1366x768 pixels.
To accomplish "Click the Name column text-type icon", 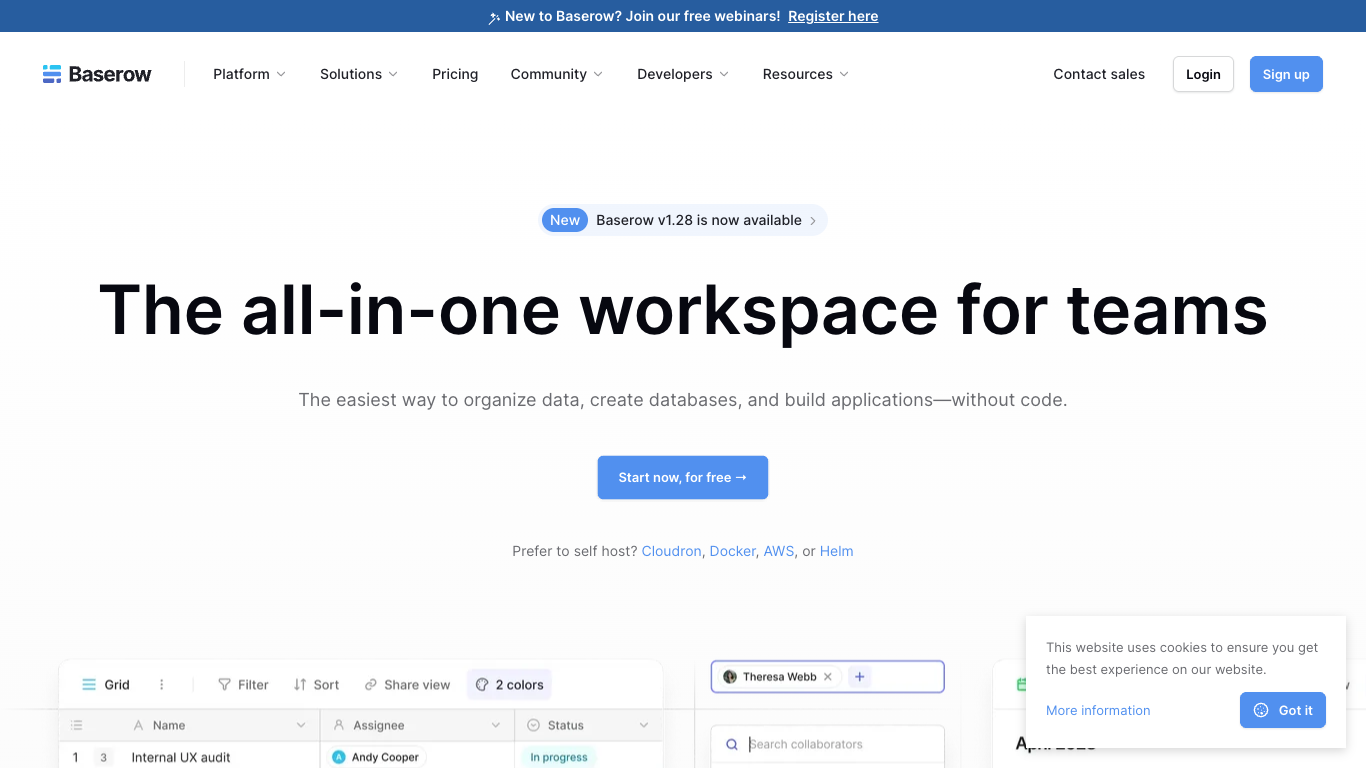I will (138, 725).
